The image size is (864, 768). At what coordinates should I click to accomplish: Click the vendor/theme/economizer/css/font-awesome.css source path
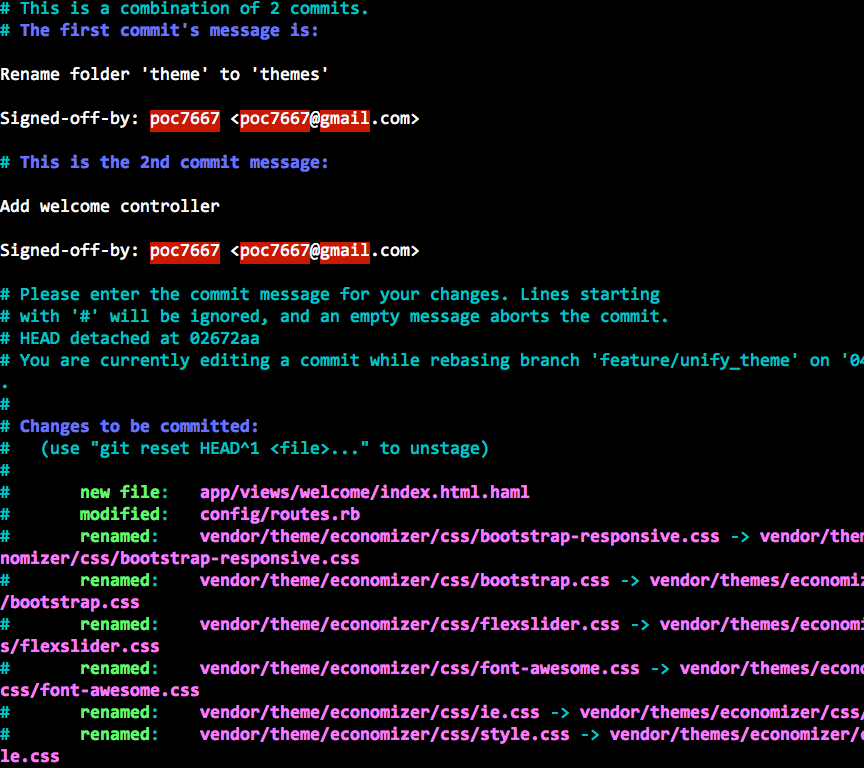[419, 669]
